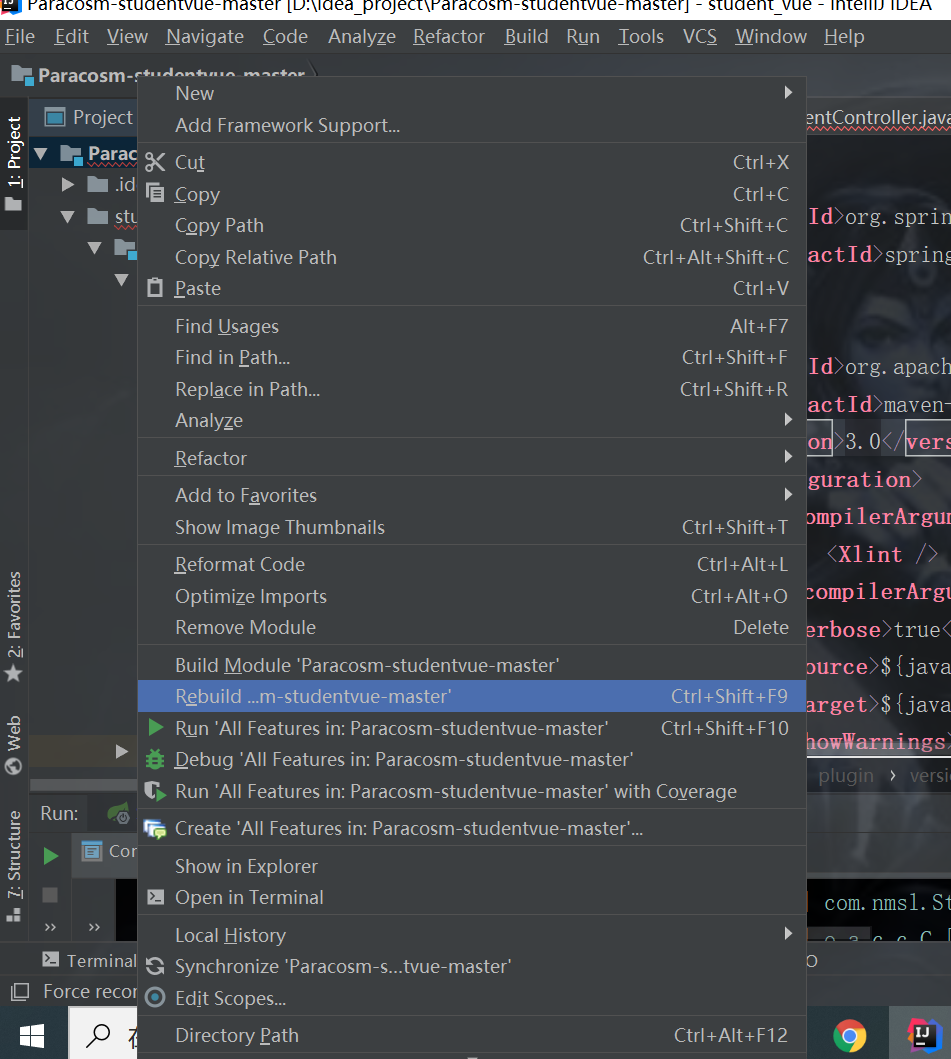Click the Terminal tool window icon
Viewport: 951px width, 1059px height.
51,960
